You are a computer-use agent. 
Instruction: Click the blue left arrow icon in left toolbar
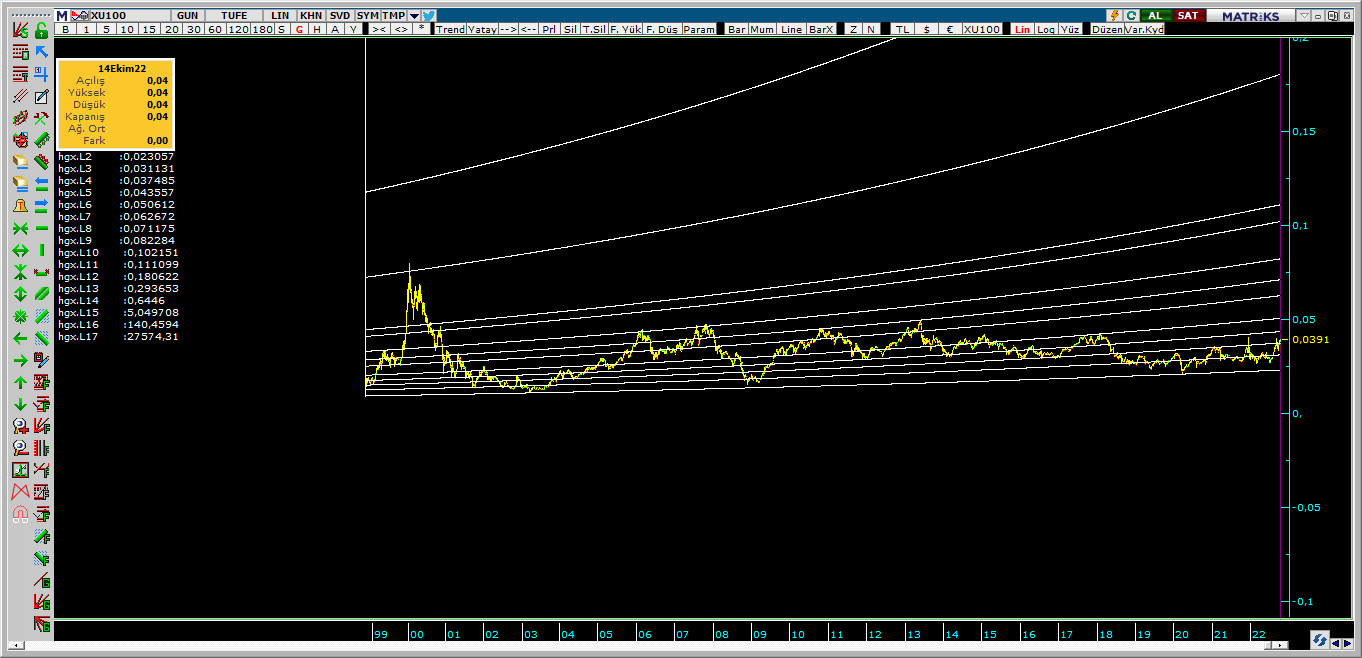click(x=41, y=182)
